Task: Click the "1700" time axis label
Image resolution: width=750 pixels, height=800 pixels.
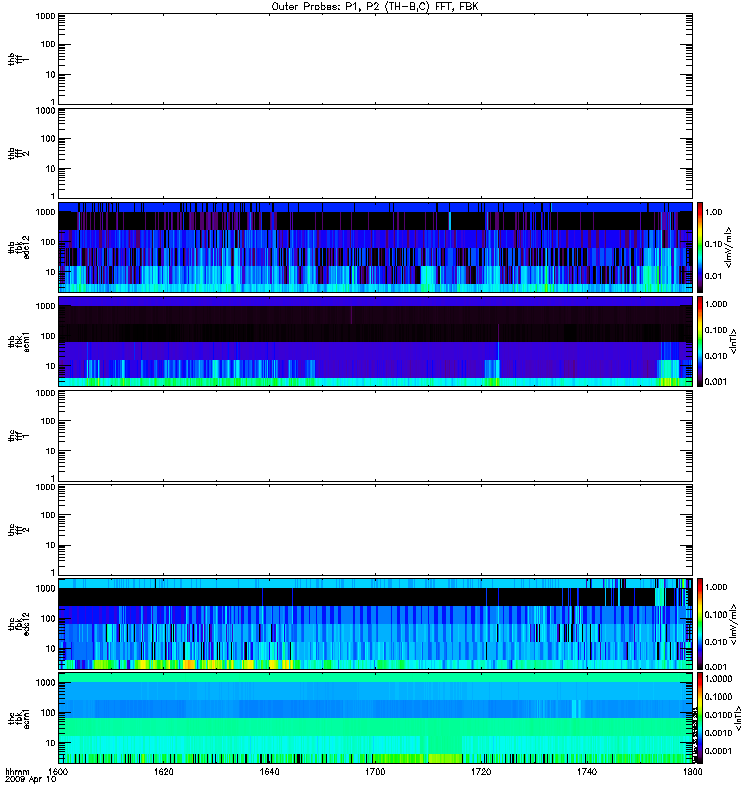Action: point(375,771)
